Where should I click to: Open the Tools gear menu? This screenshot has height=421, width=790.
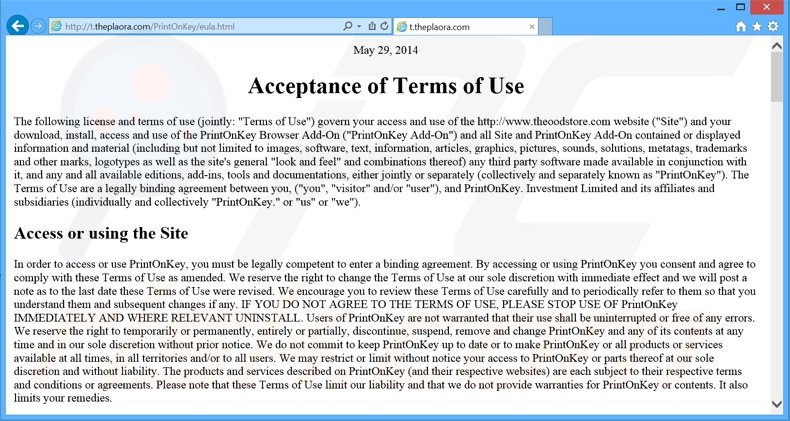coord(773,27)
